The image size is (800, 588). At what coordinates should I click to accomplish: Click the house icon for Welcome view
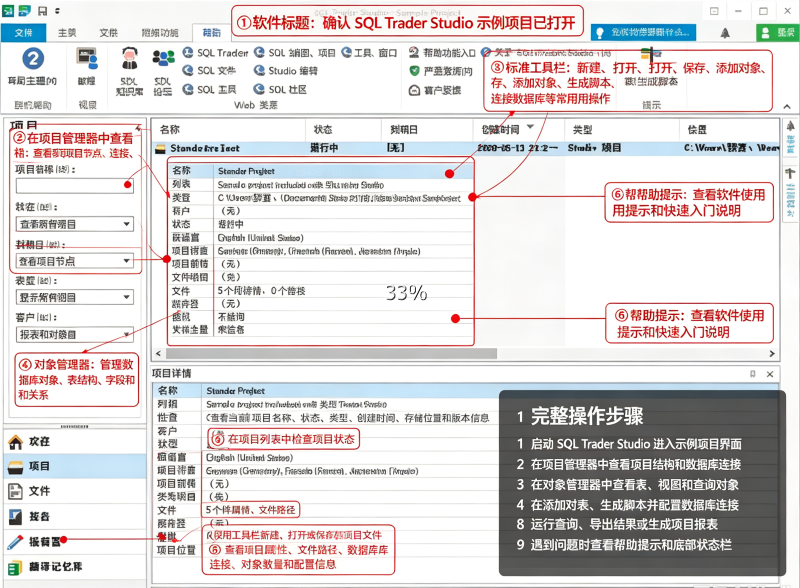(x=16, y=442)
